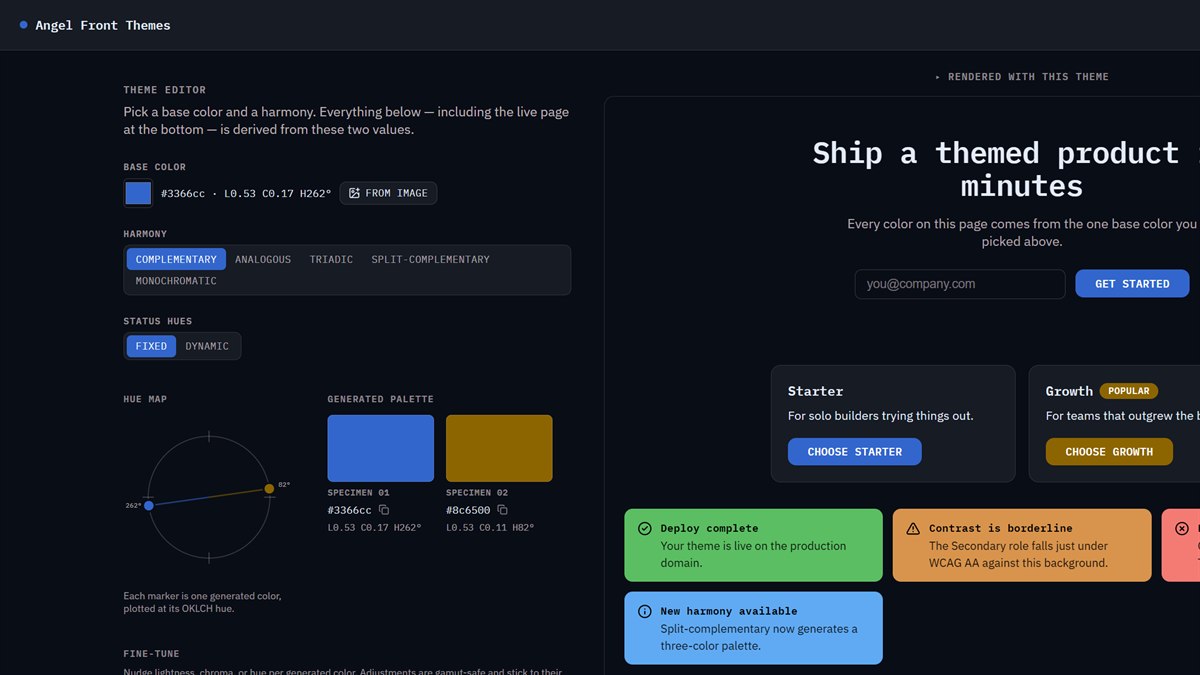Click the Angel Front Themes title
This screenshot has width=1200, height=675.
103,25
